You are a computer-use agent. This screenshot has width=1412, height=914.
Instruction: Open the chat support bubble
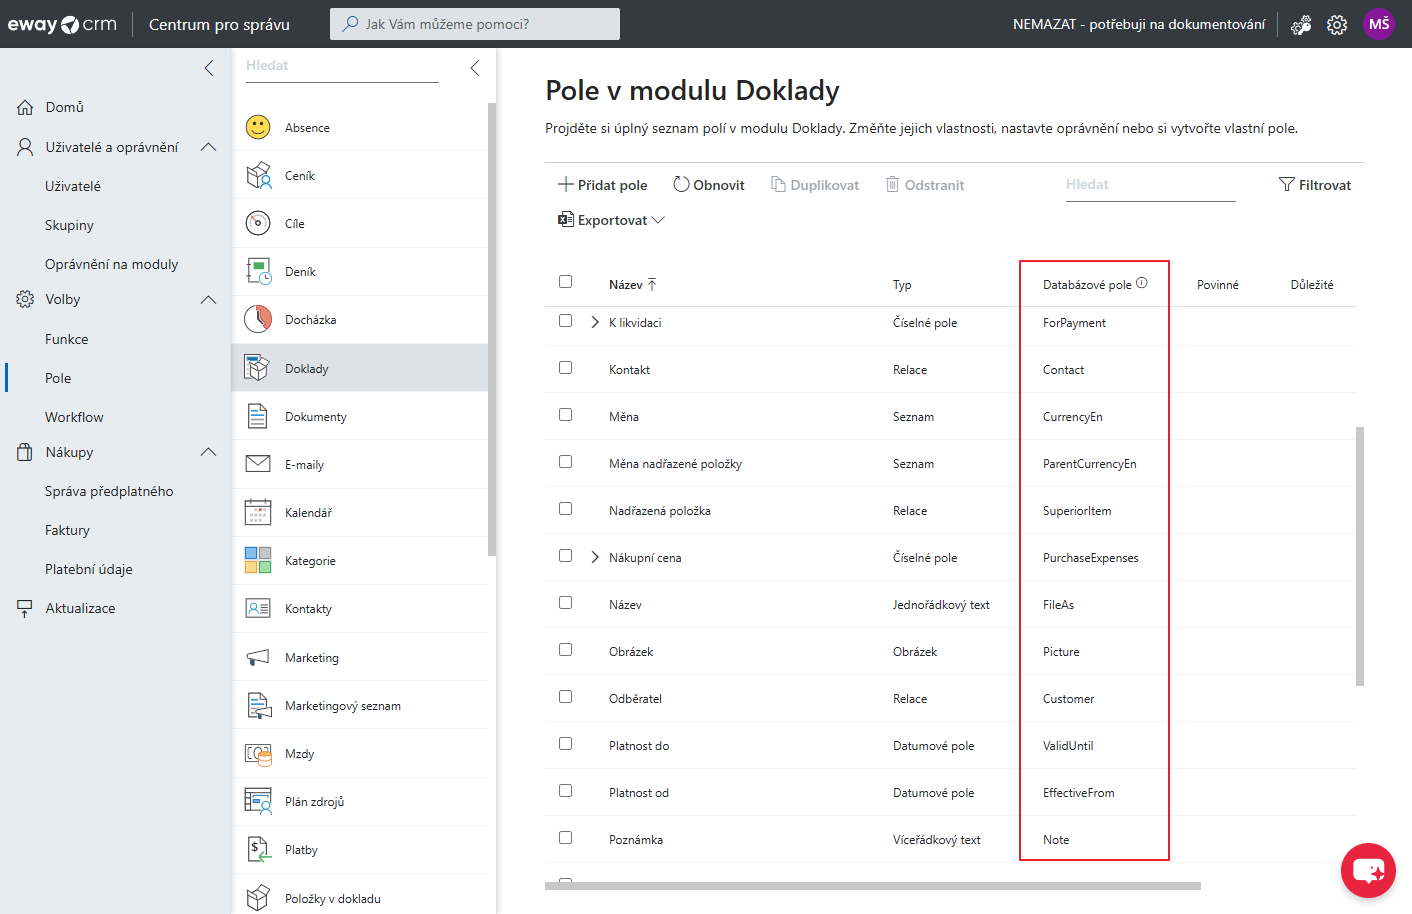(1367, 869)
